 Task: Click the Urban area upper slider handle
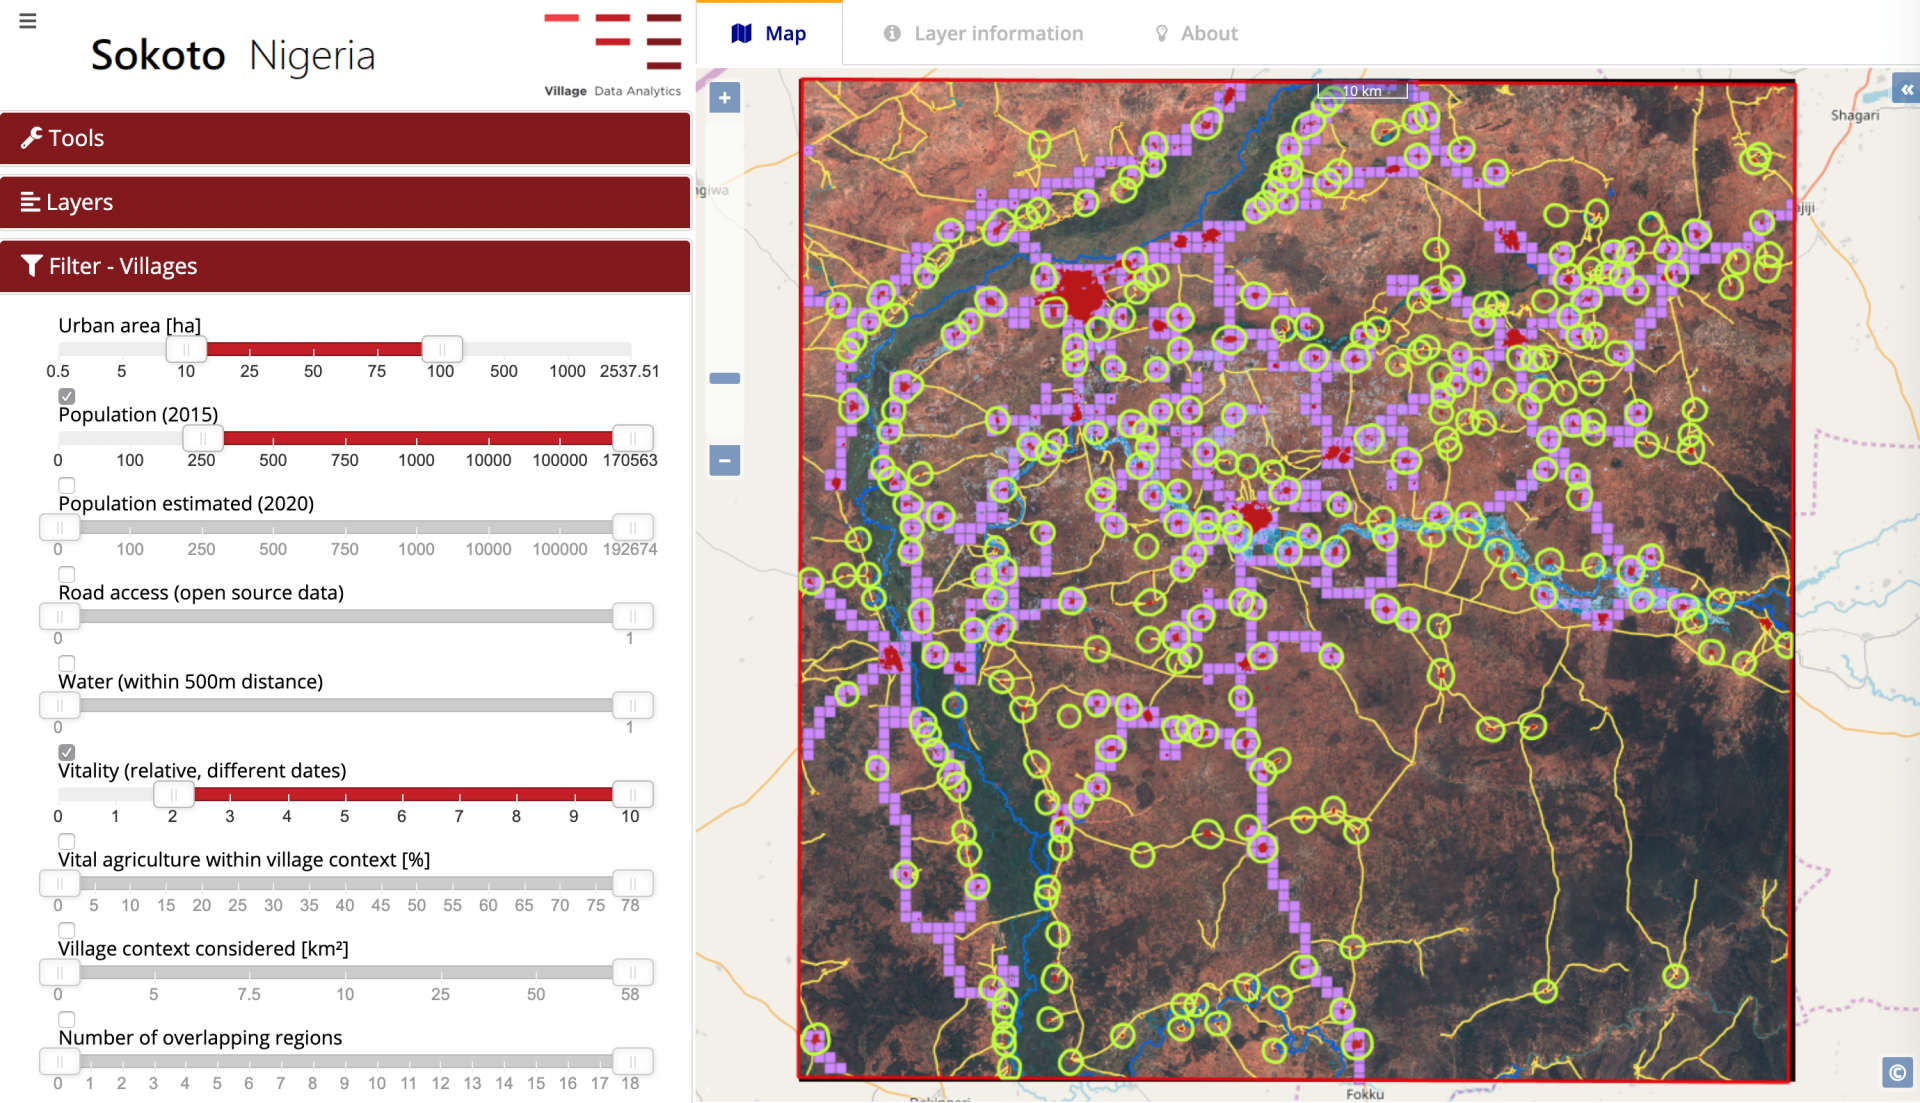(x=442, y=349)
